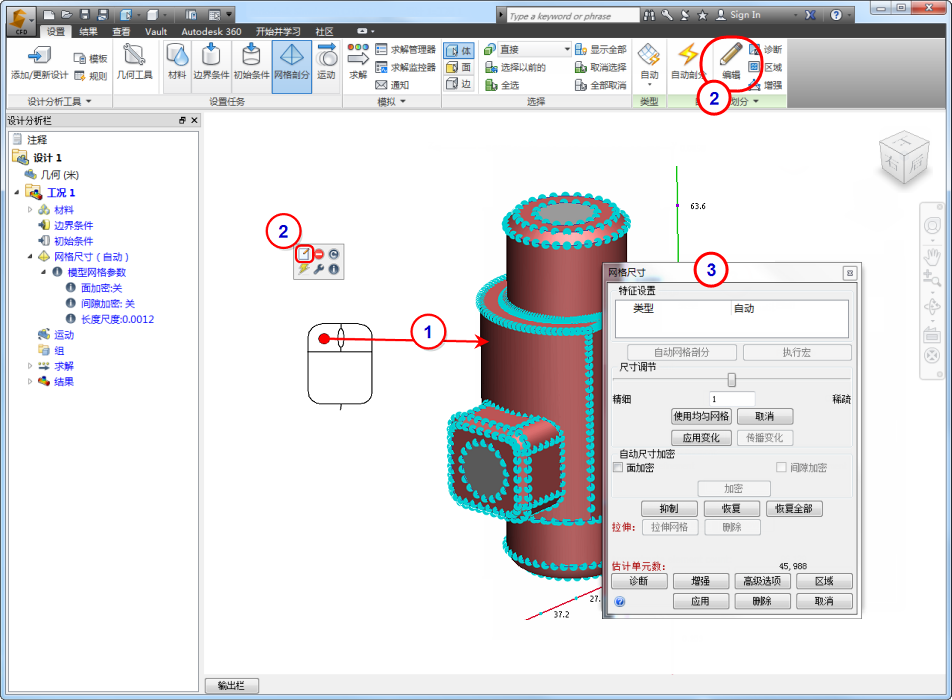Open the Vault ribbon tab
Viewport: 952px width, 700px height.
pyautogui.click(x=155, y=32)
